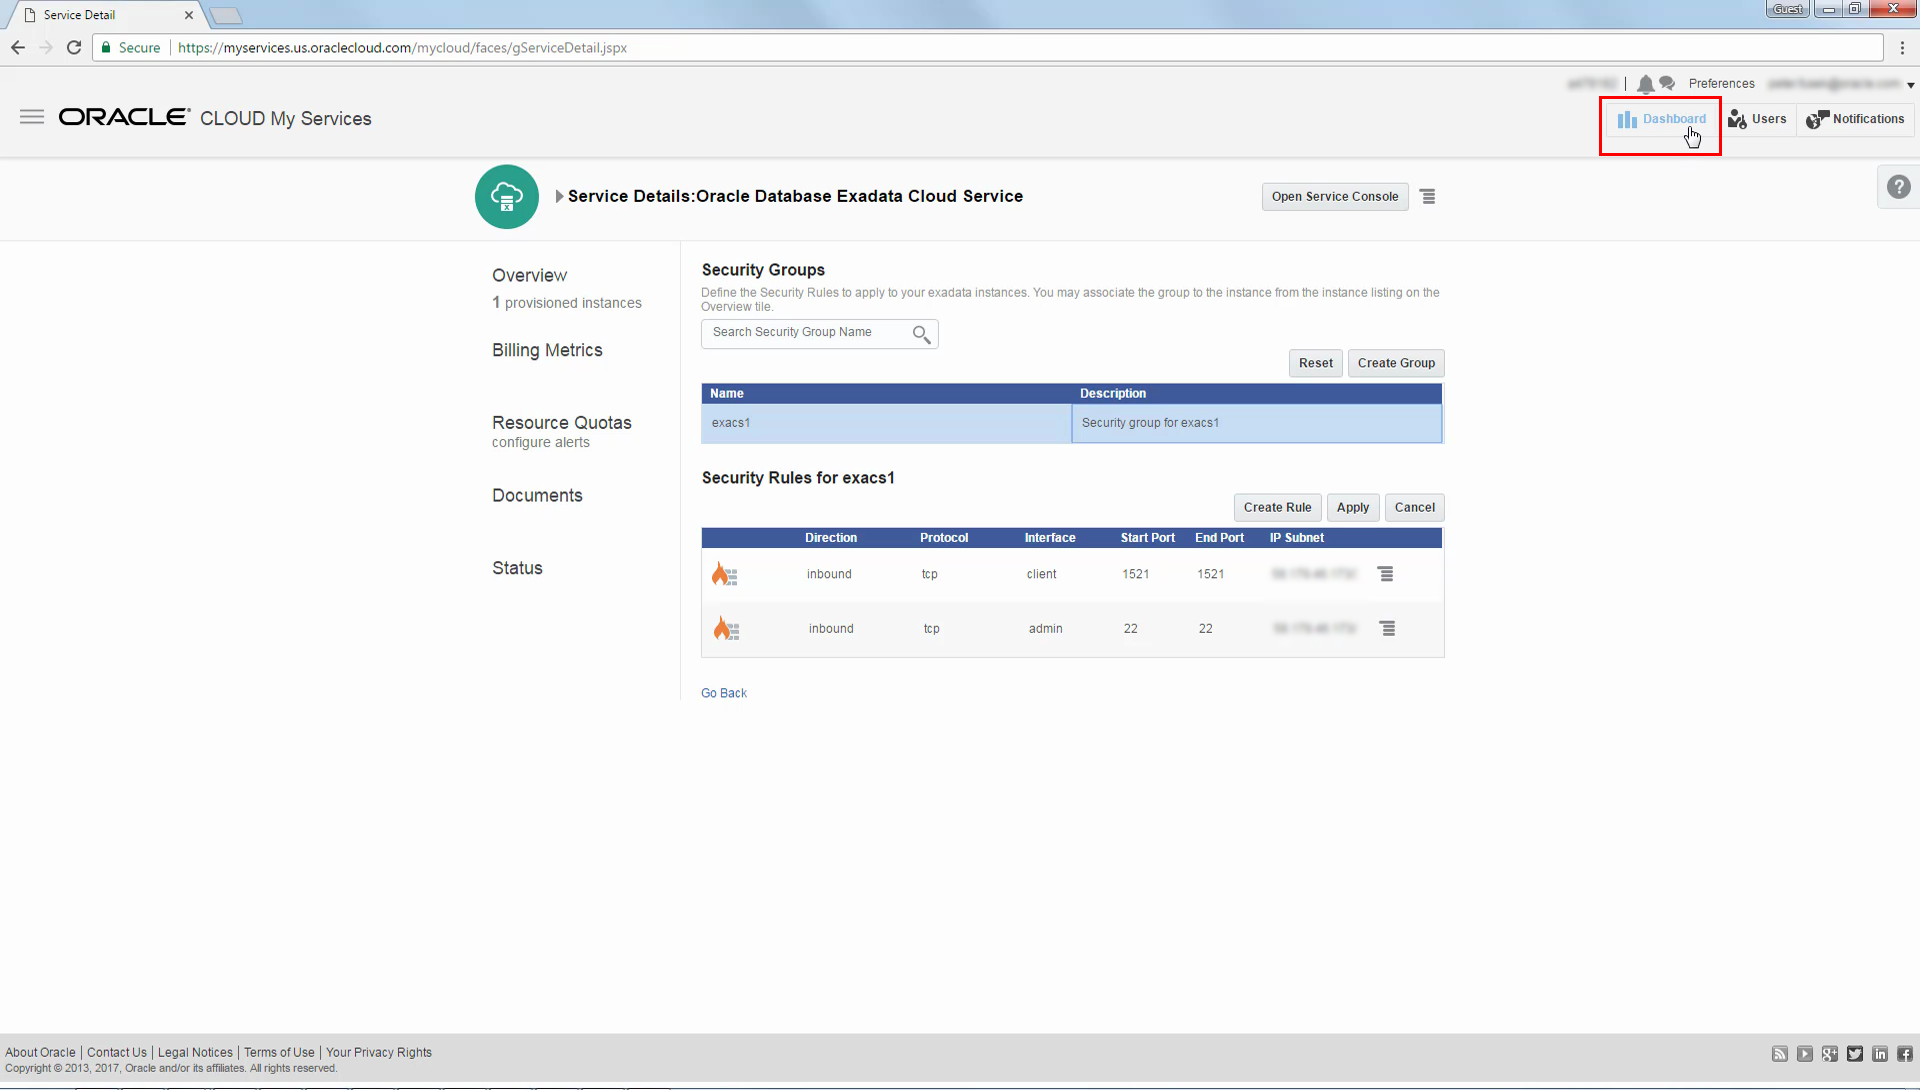The width and height of the screenshot is (1920, 1090).
Task: Go to the Dashboard tab
Action: pos(1661,119)
